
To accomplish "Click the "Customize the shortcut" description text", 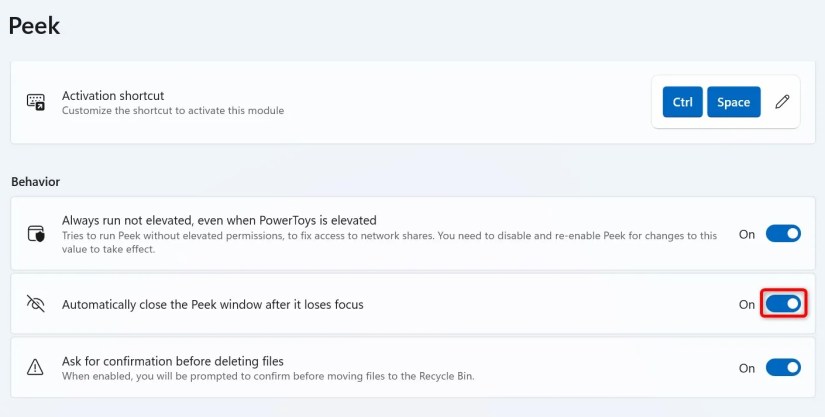I will pyautogui.click(x=172, y=111).
